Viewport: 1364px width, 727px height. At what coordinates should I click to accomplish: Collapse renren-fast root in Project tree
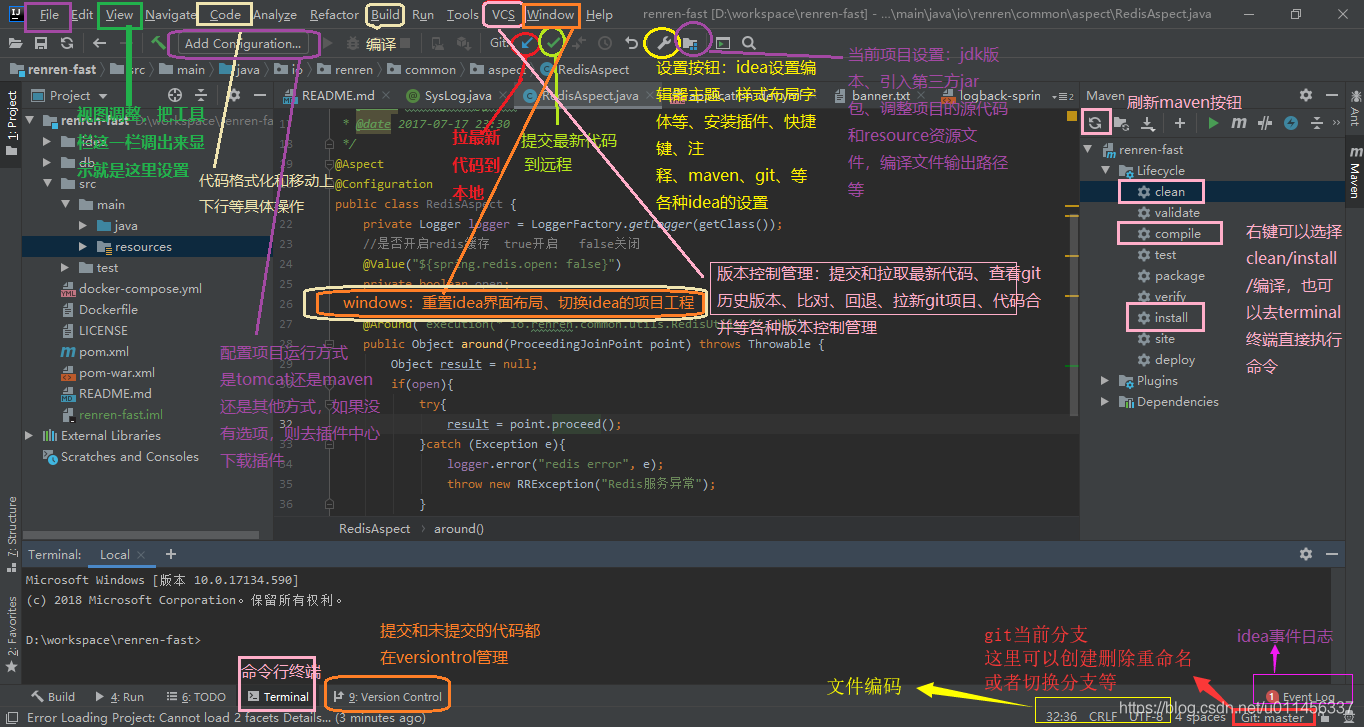click(x=30, y=121)
